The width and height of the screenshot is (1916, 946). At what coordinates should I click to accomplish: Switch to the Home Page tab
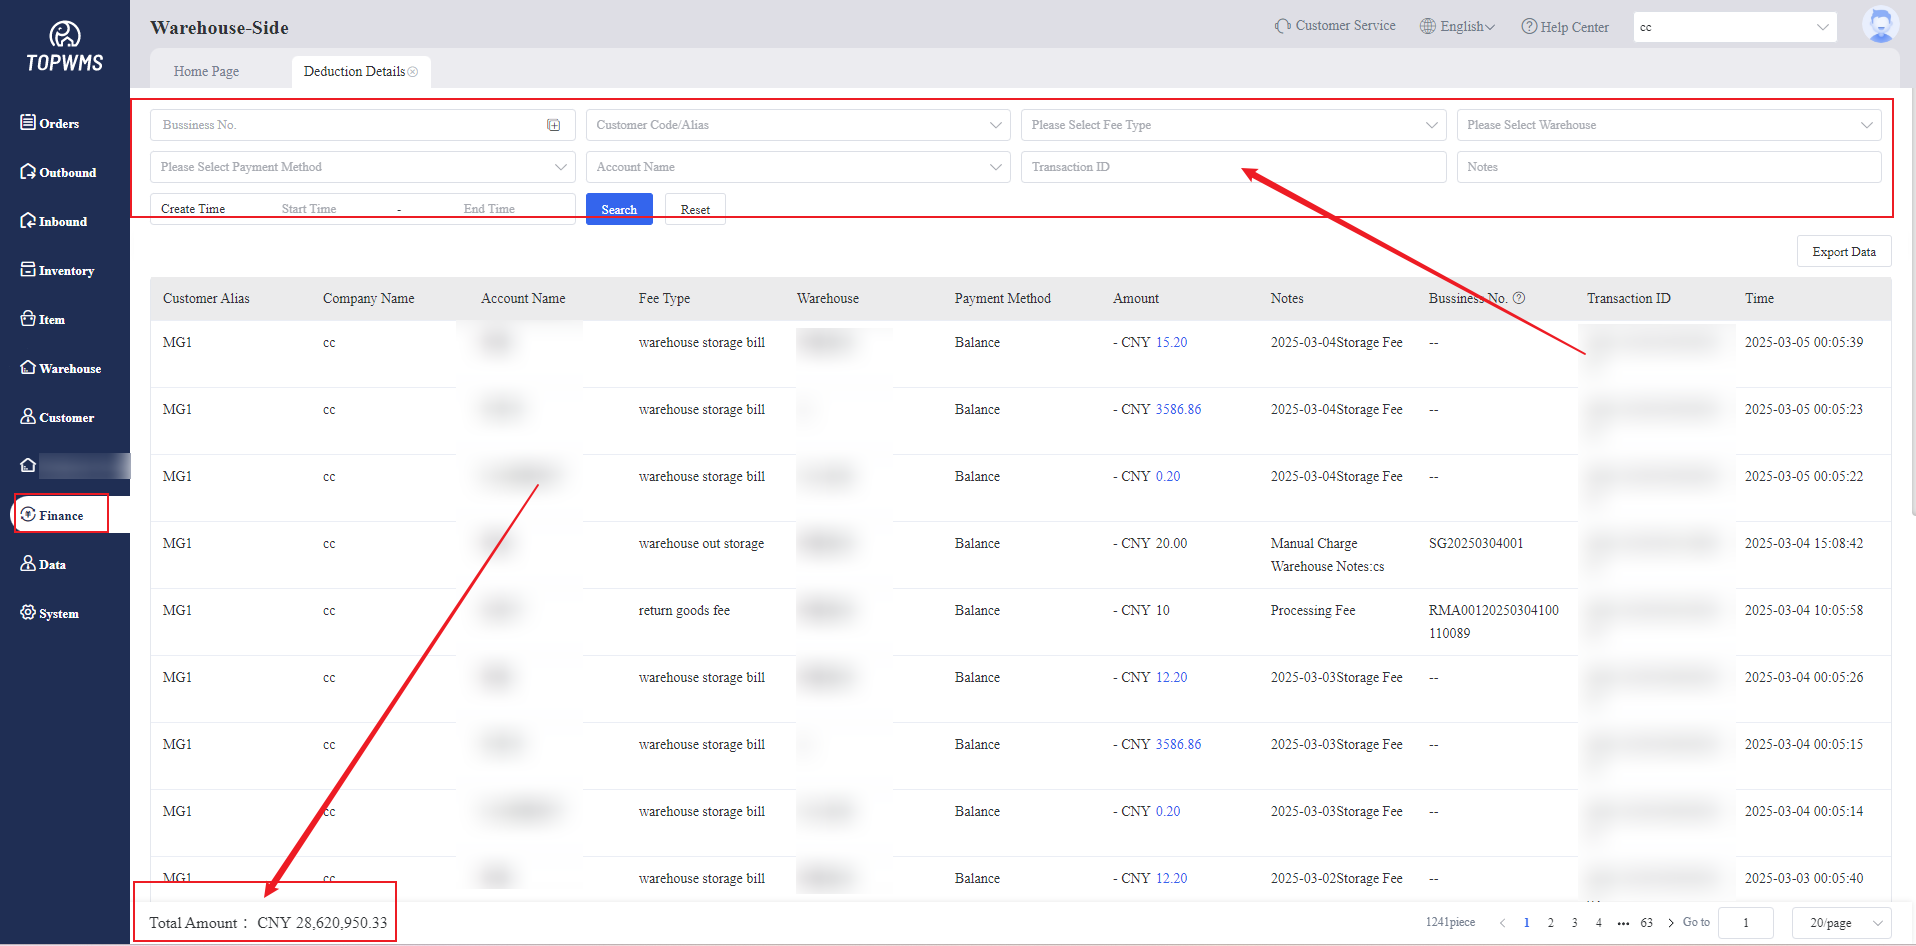pos(206,72)
